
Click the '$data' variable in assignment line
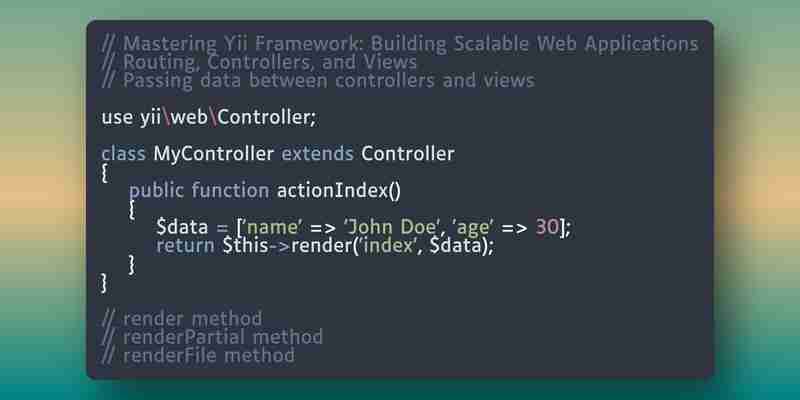tap(182, 228)
